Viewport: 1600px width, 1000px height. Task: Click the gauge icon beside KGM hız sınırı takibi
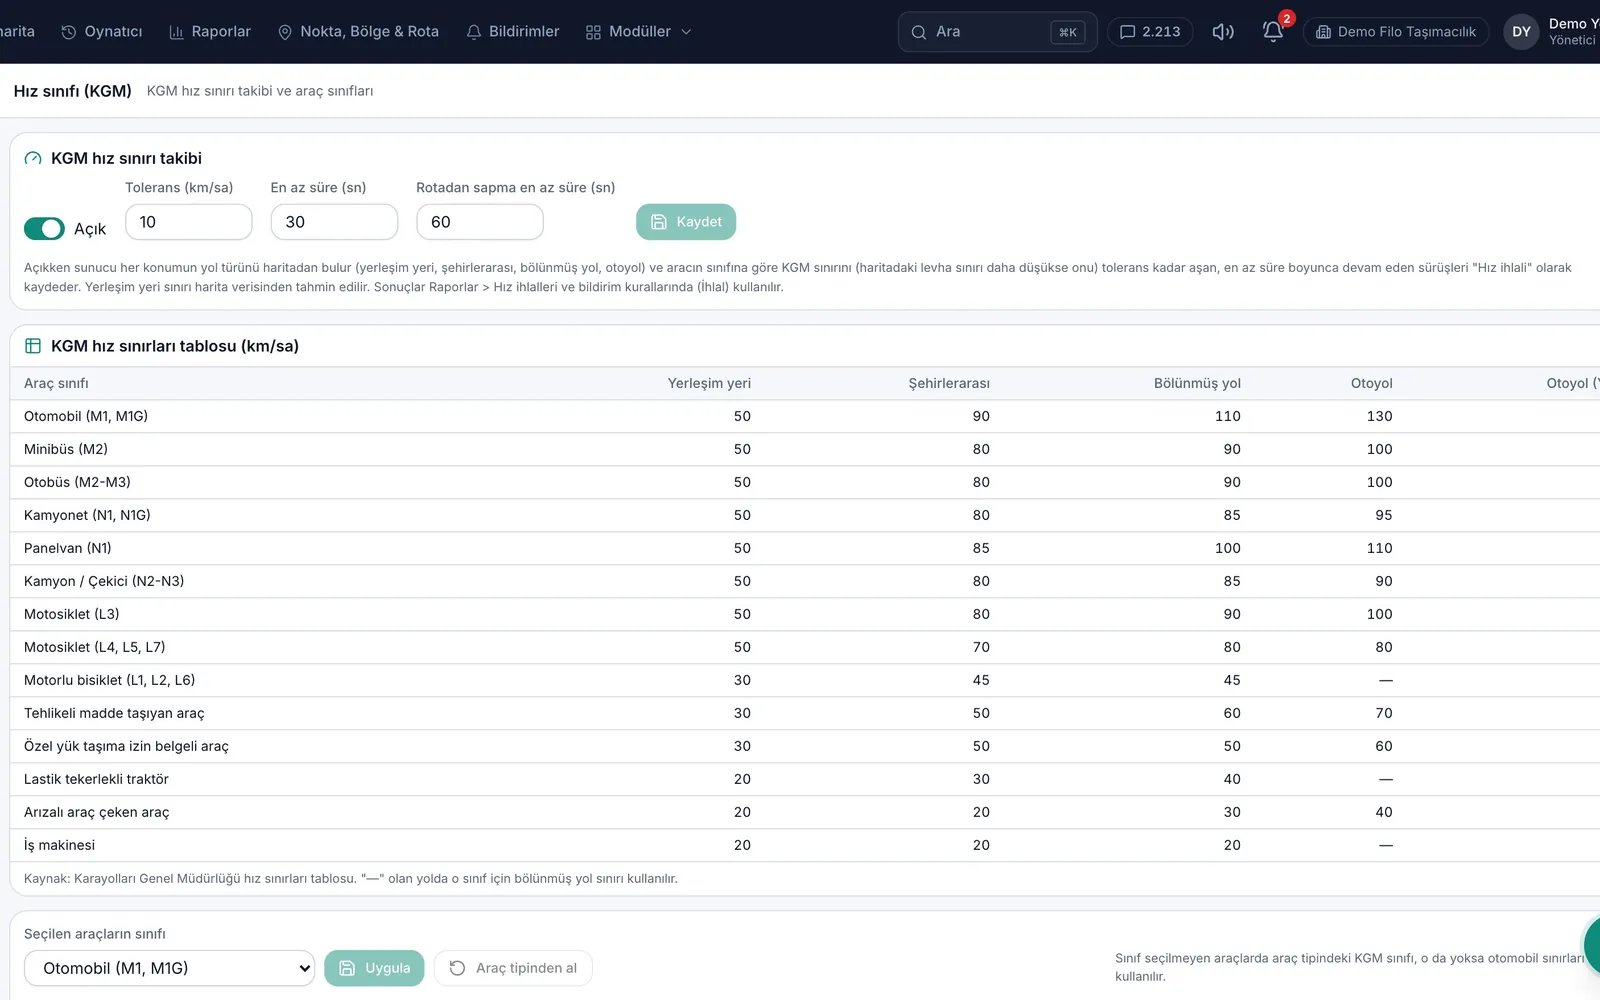pos(33,158)
